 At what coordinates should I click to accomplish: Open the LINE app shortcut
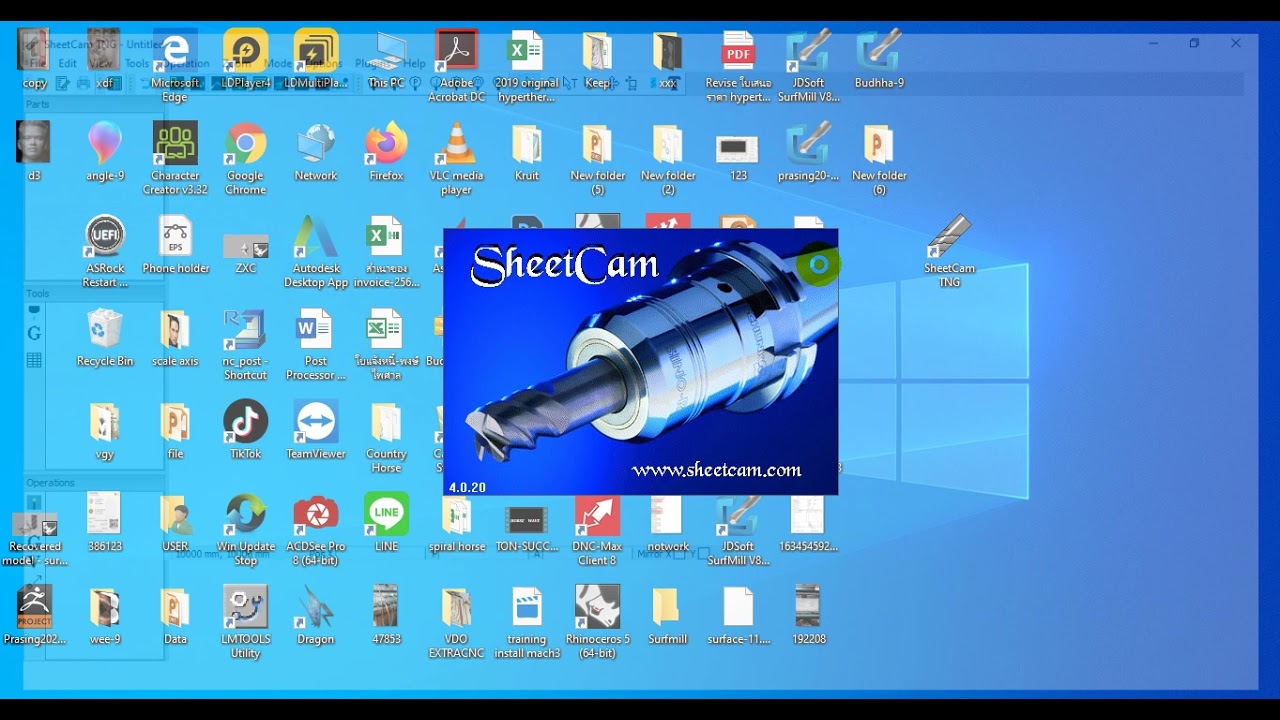point(386,523)
